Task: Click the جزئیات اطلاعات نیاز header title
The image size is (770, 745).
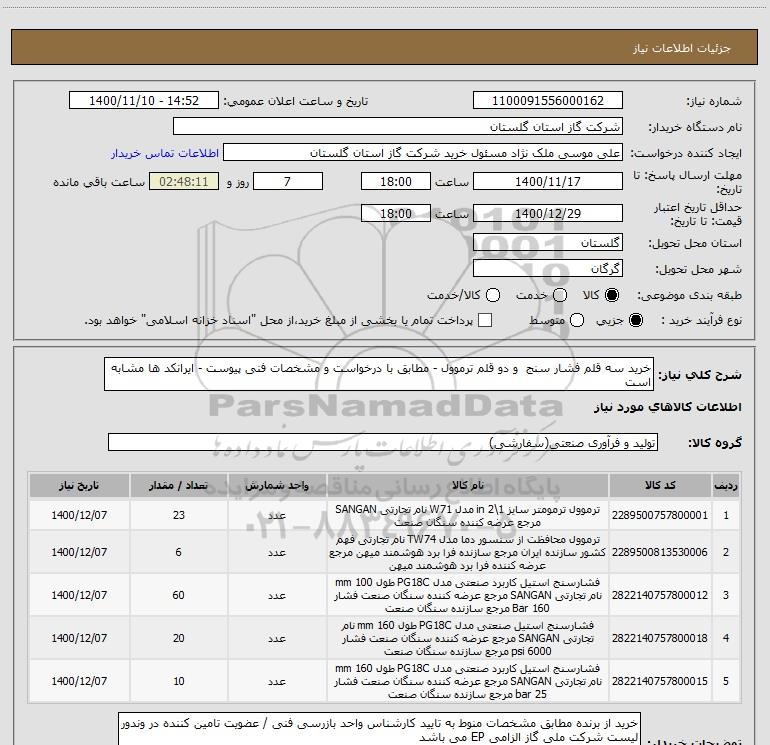Action: [682, 48]
